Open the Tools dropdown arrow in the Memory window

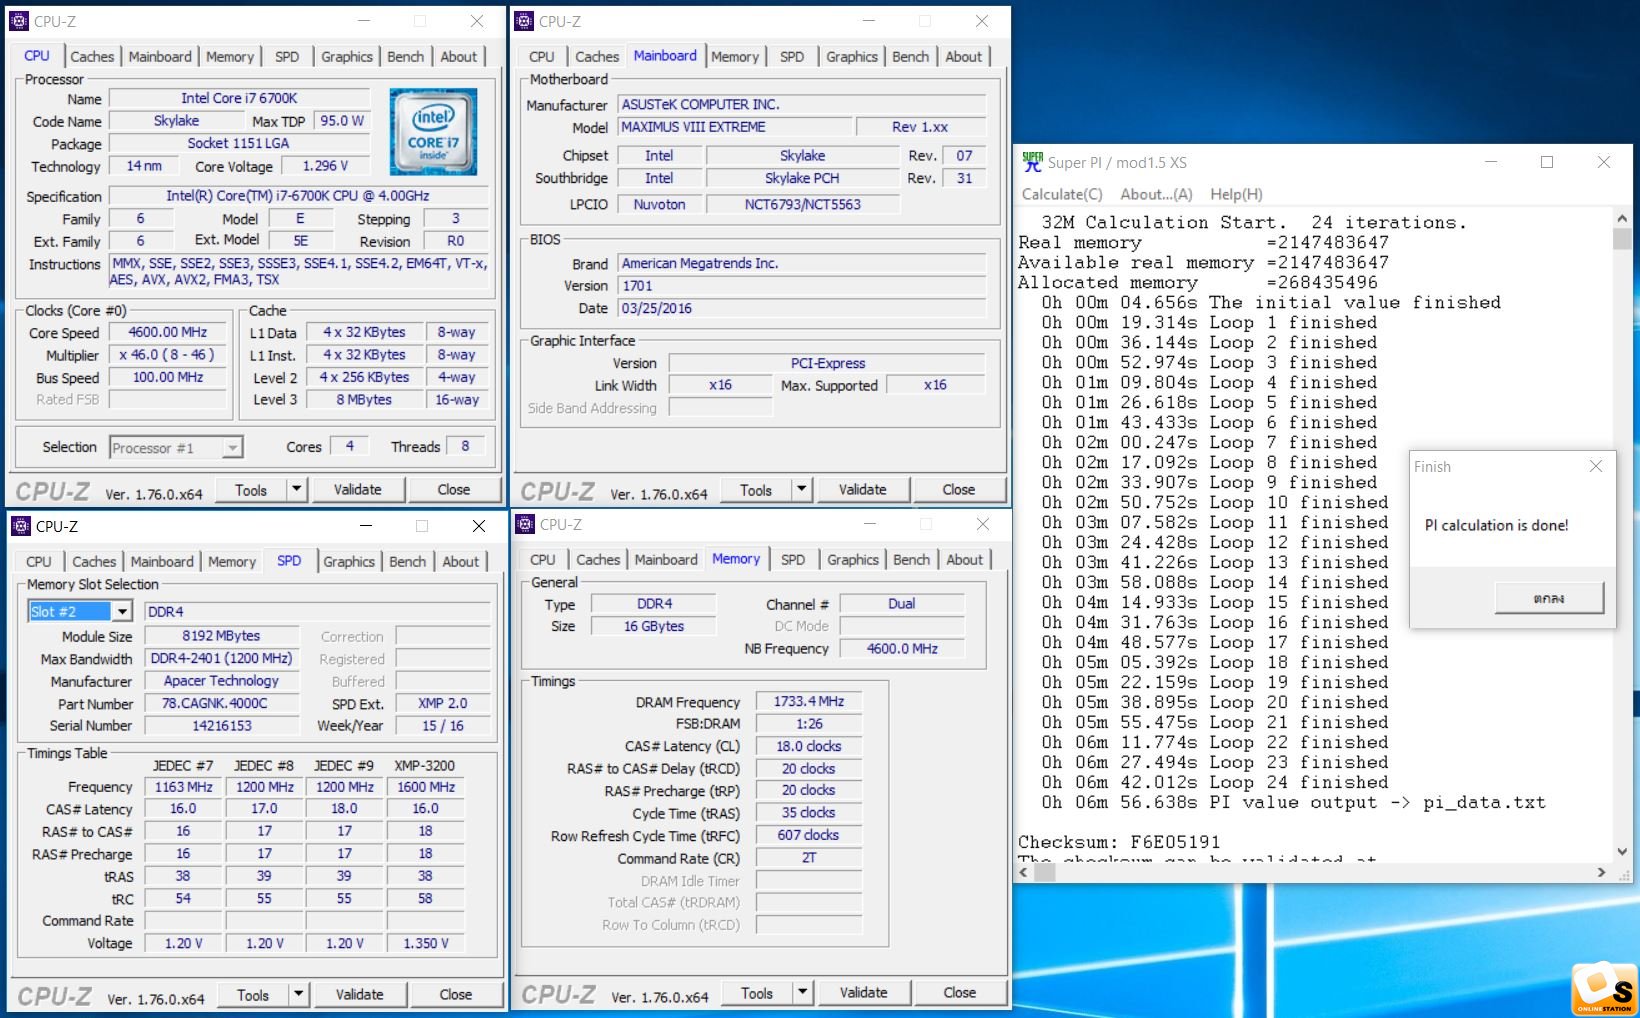pos(802,992)
